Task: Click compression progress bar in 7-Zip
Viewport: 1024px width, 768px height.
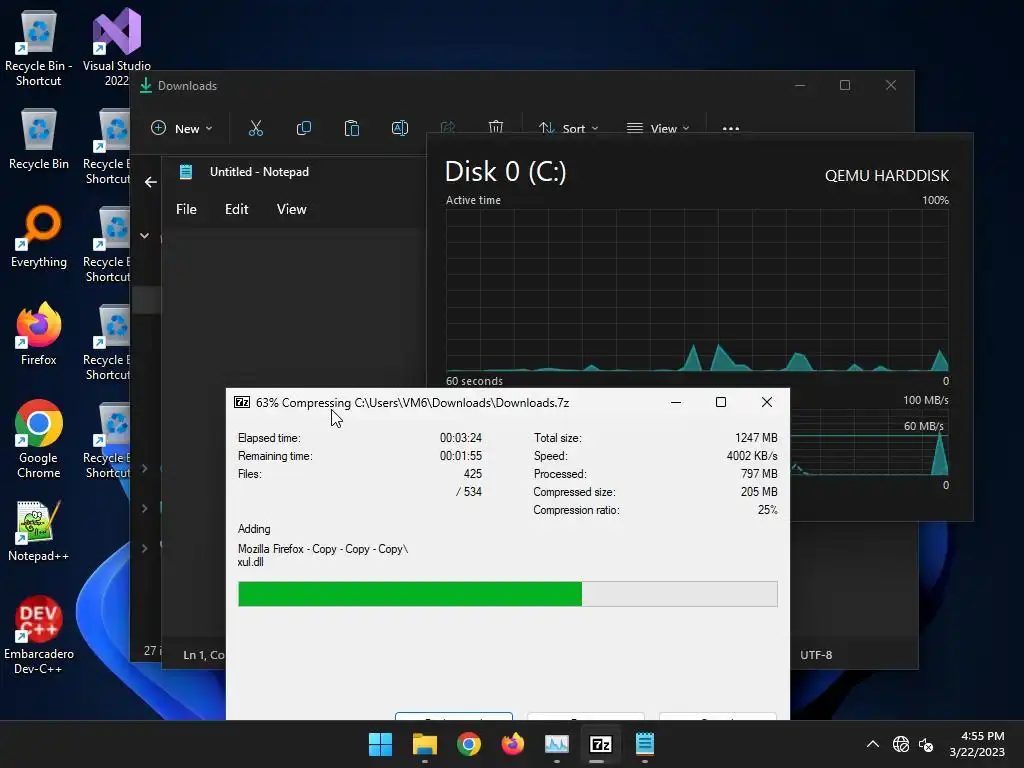Action: point(507,594)
